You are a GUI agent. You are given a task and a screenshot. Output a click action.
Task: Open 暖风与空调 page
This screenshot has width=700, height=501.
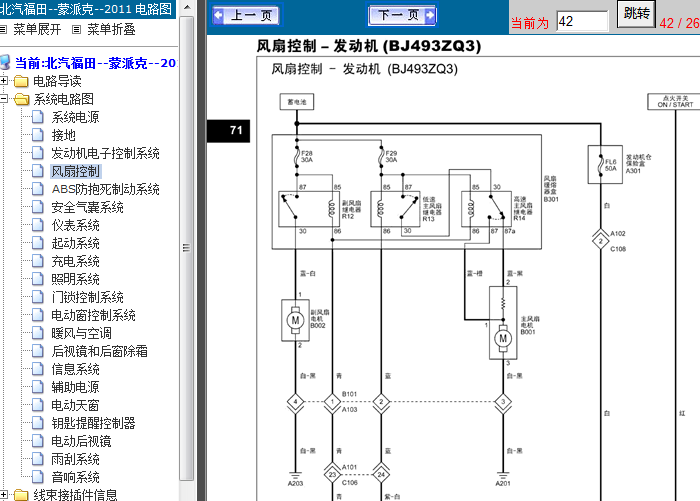point(81,333)
